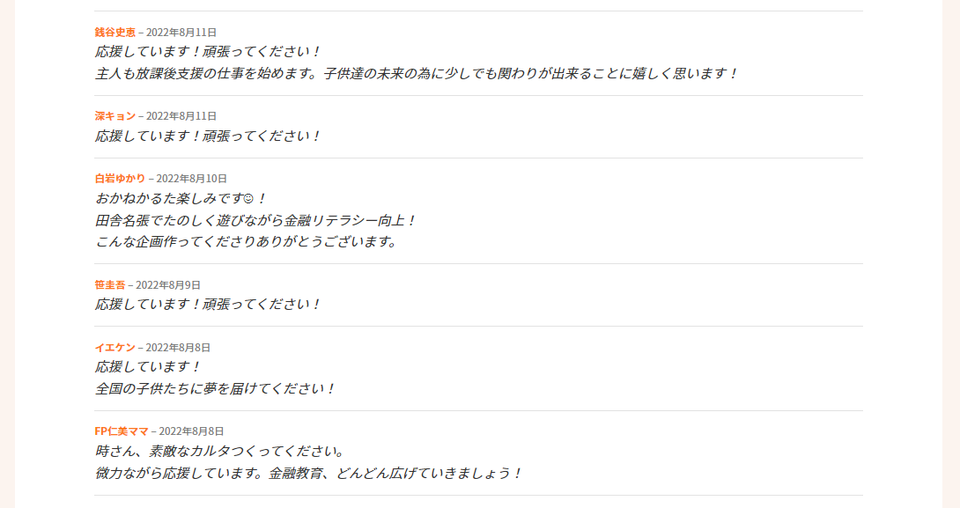Click the こんな企画作ってくださり thank-you line
The width and height of the screenshot is (960, 508).
[x=246, y=242]
